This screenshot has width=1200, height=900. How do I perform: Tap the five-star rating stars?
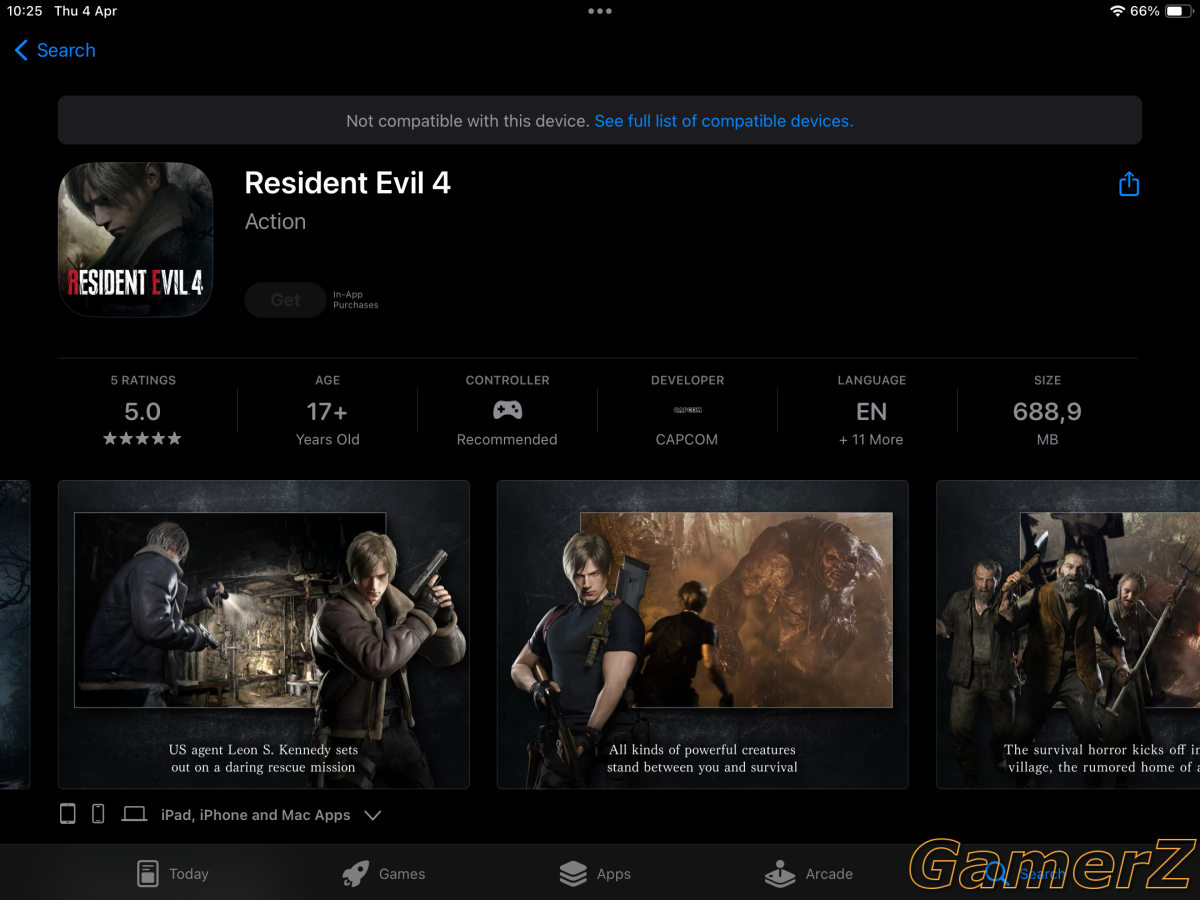coord(142,439)
